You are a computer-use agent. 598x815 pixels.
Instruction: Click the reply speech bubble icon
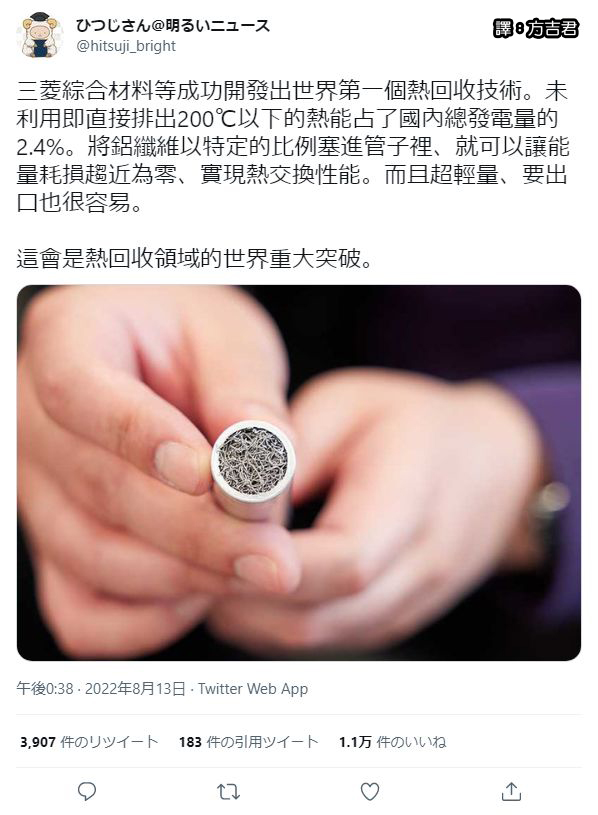click(x=87, y=791)
